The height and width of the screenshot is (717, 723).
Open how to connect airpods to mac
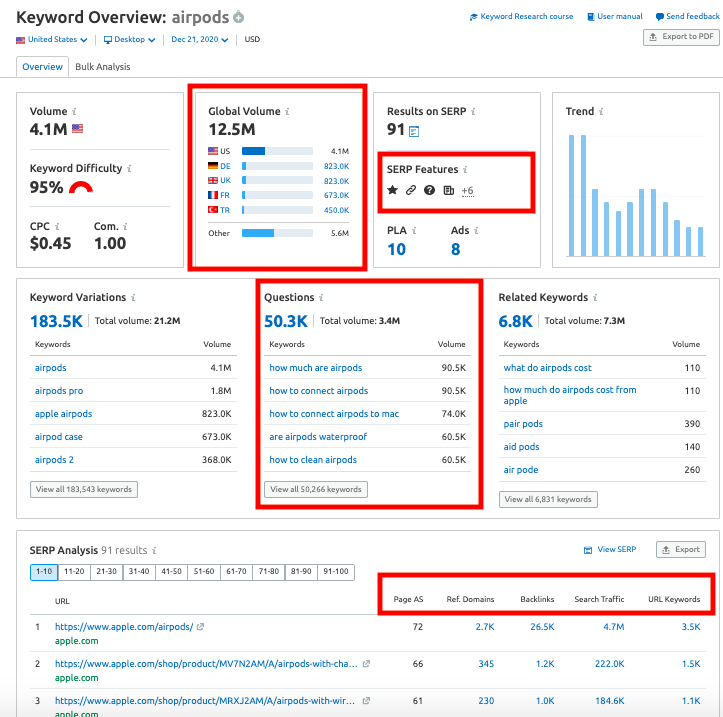click(x=334, y=414)
